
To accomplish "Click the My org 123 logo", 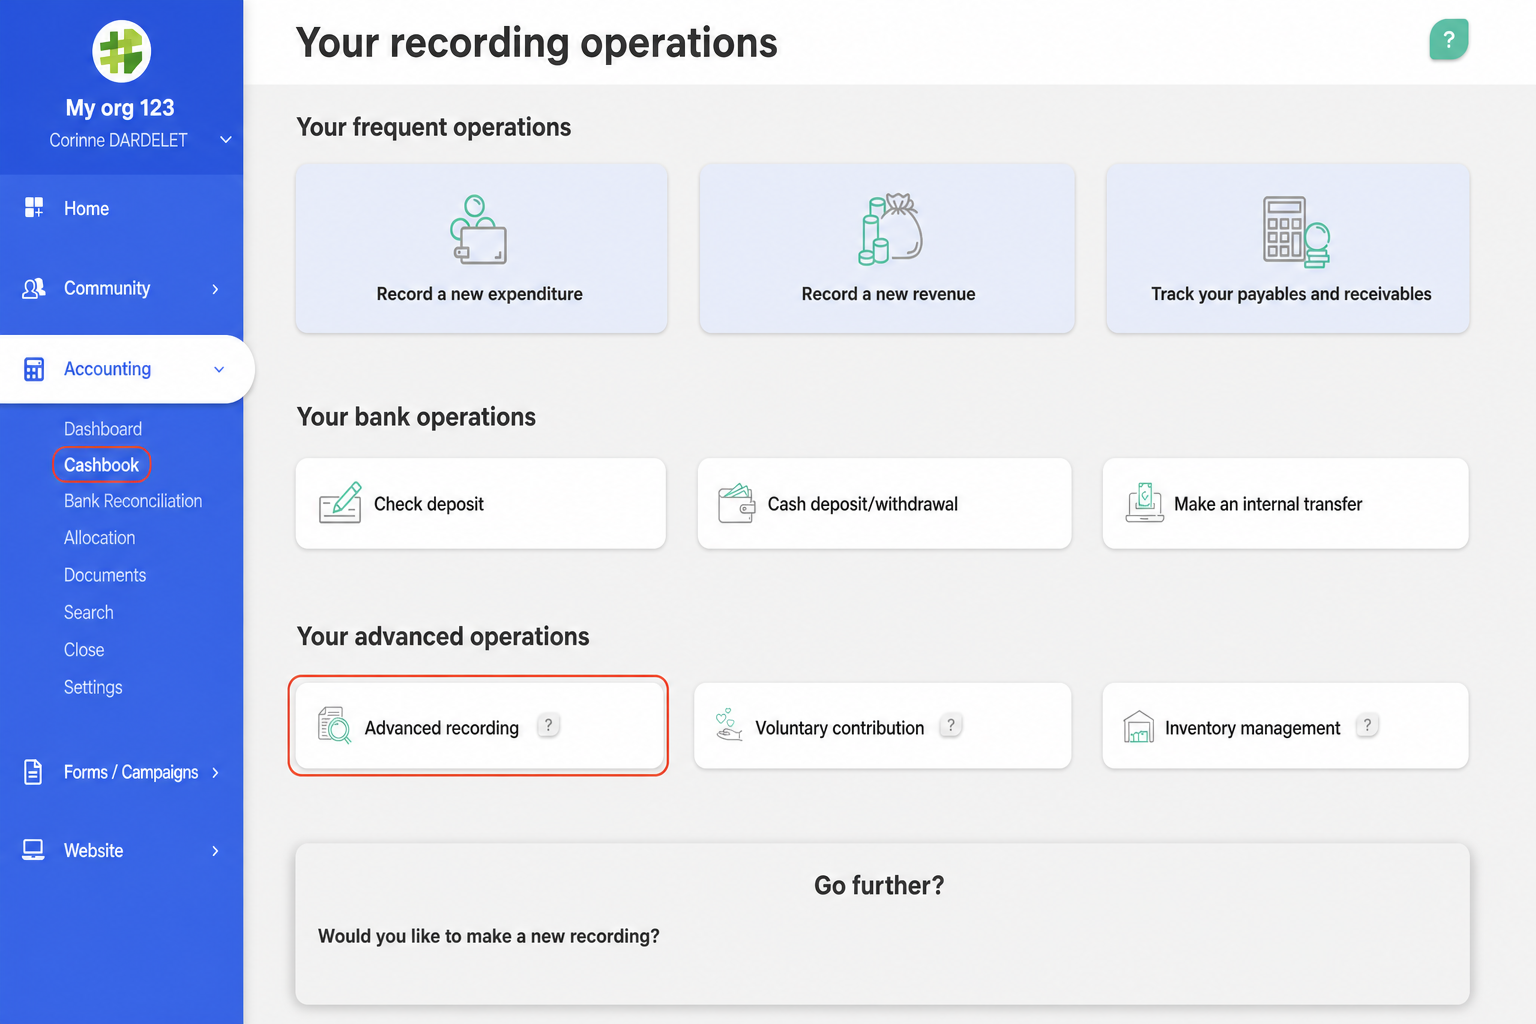I will coord(121,51).
